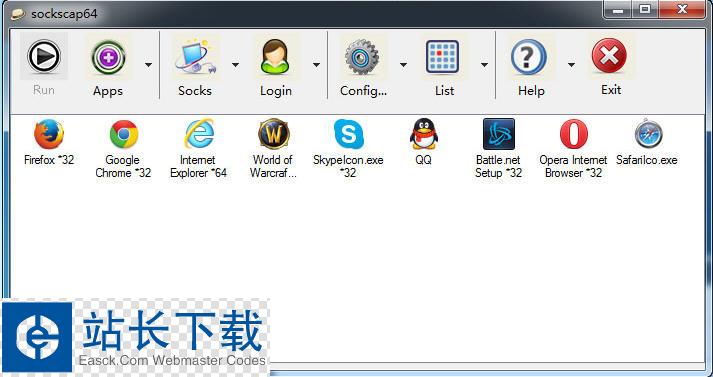Select the Firefox *32 application icon
The height and width of the screenshot is (377, 713).
point(49,134)
